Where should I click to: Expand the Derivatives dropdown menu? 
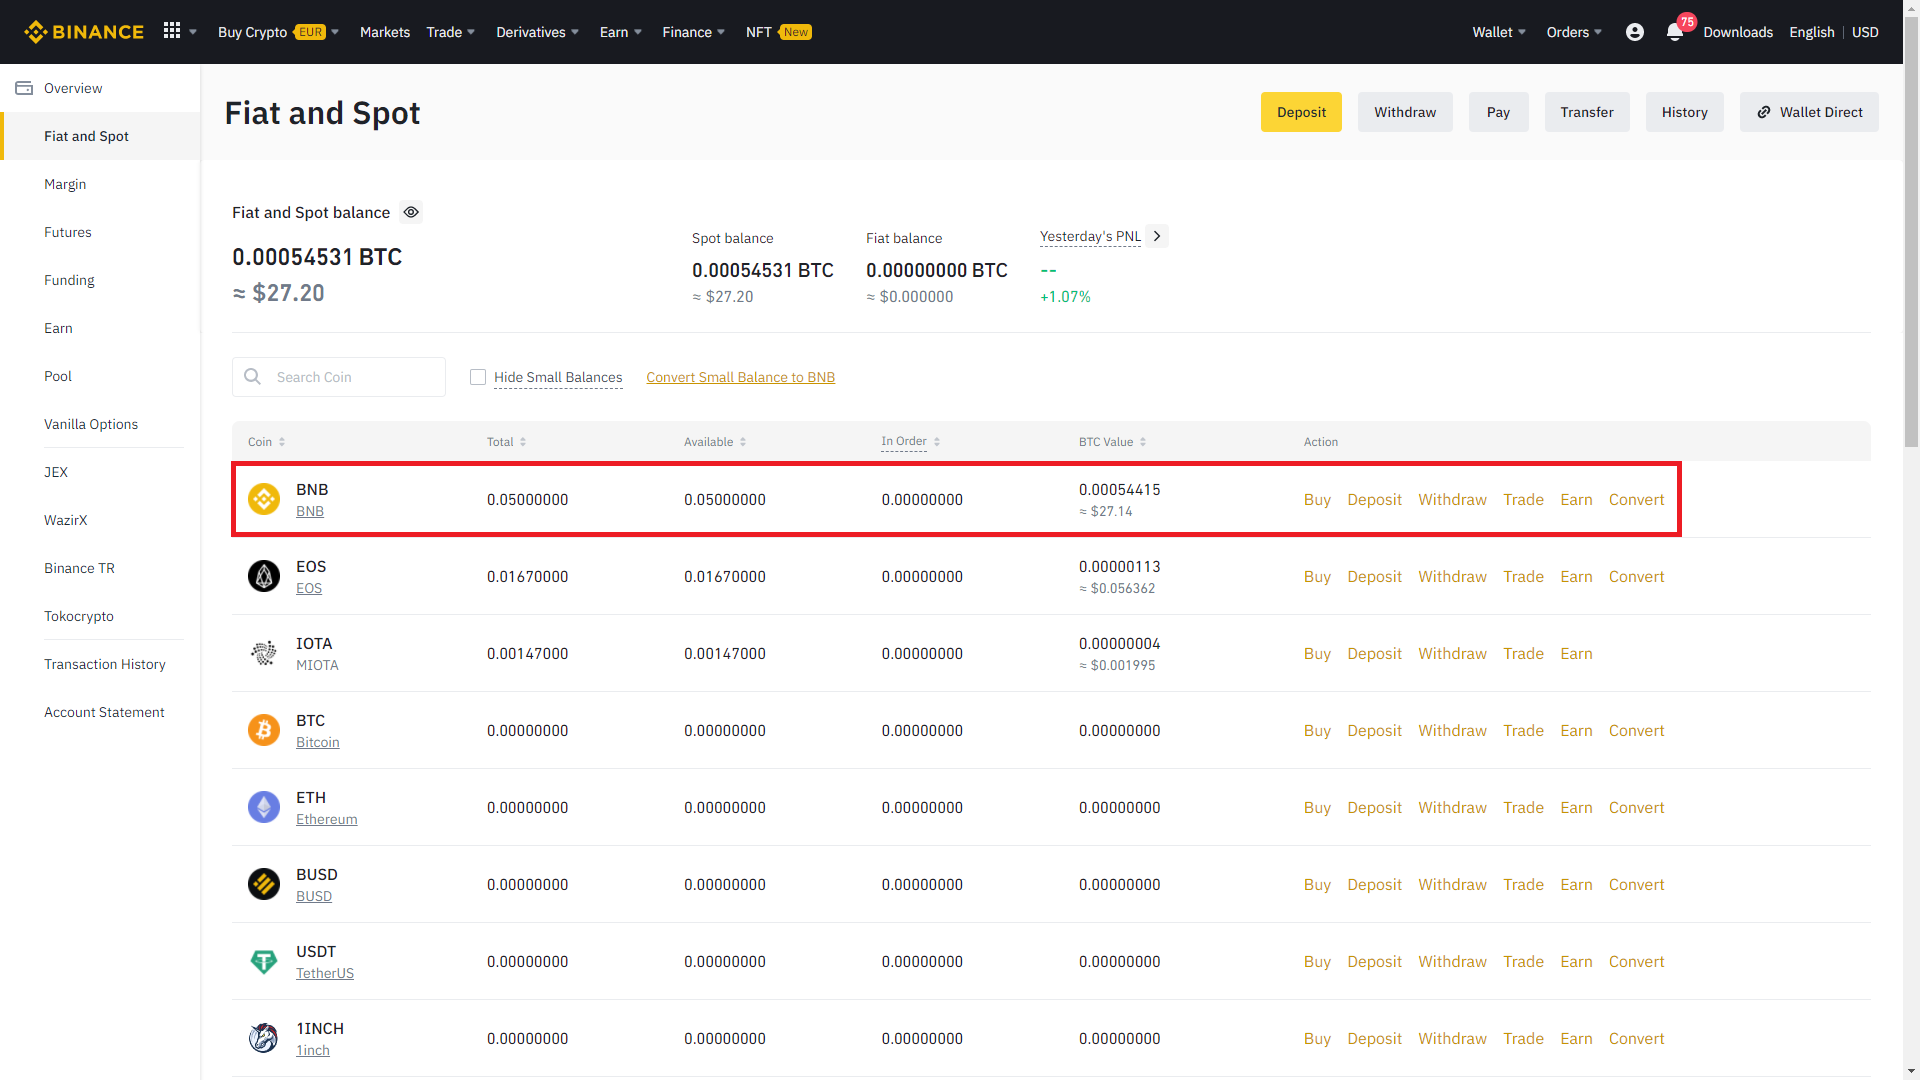(537, 32)
